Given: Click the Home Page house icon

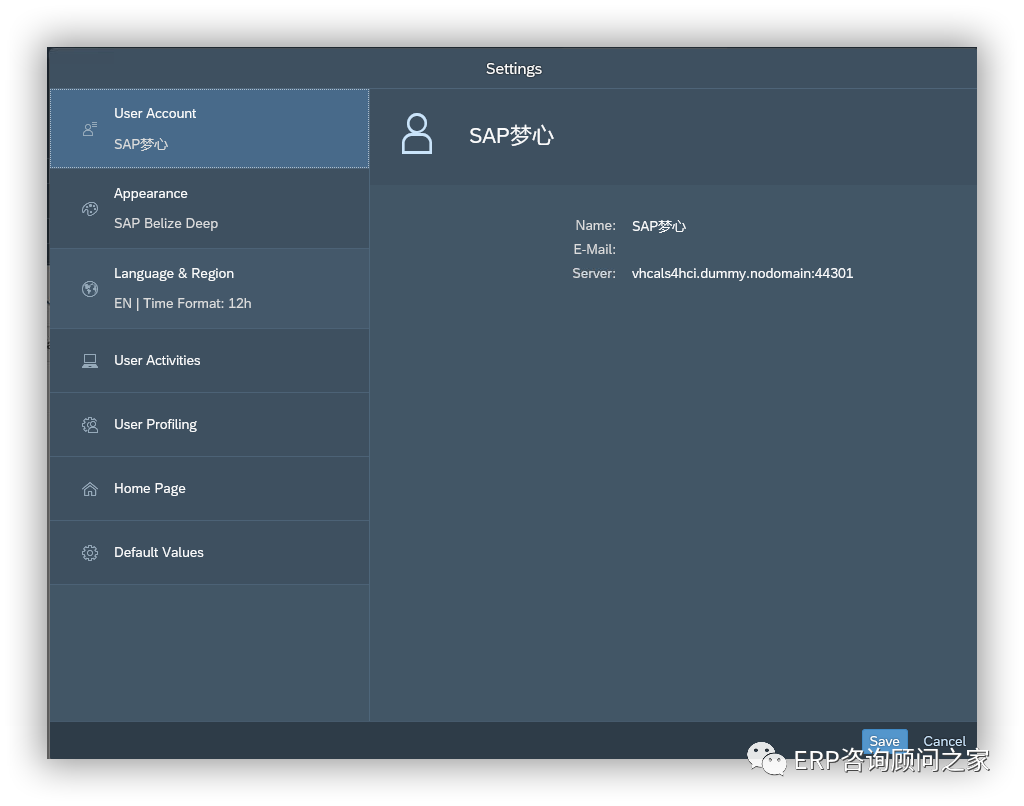Looking at the screenshot, I should [90, 489].
